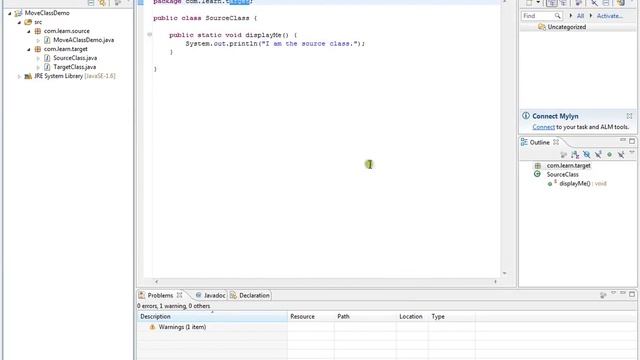The height and width of the screenshot is (360, 640).
Task: Click the JRE System Library icon
Action: [x=28, y=76]
